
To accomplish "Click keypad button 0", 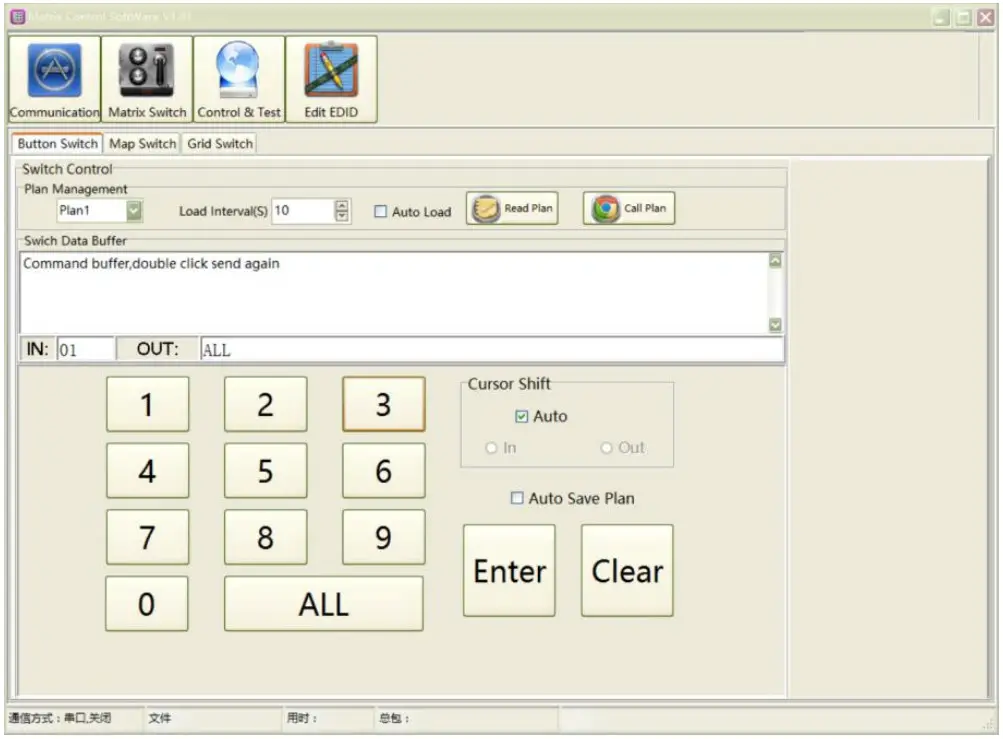I will [x=147, y=604].
